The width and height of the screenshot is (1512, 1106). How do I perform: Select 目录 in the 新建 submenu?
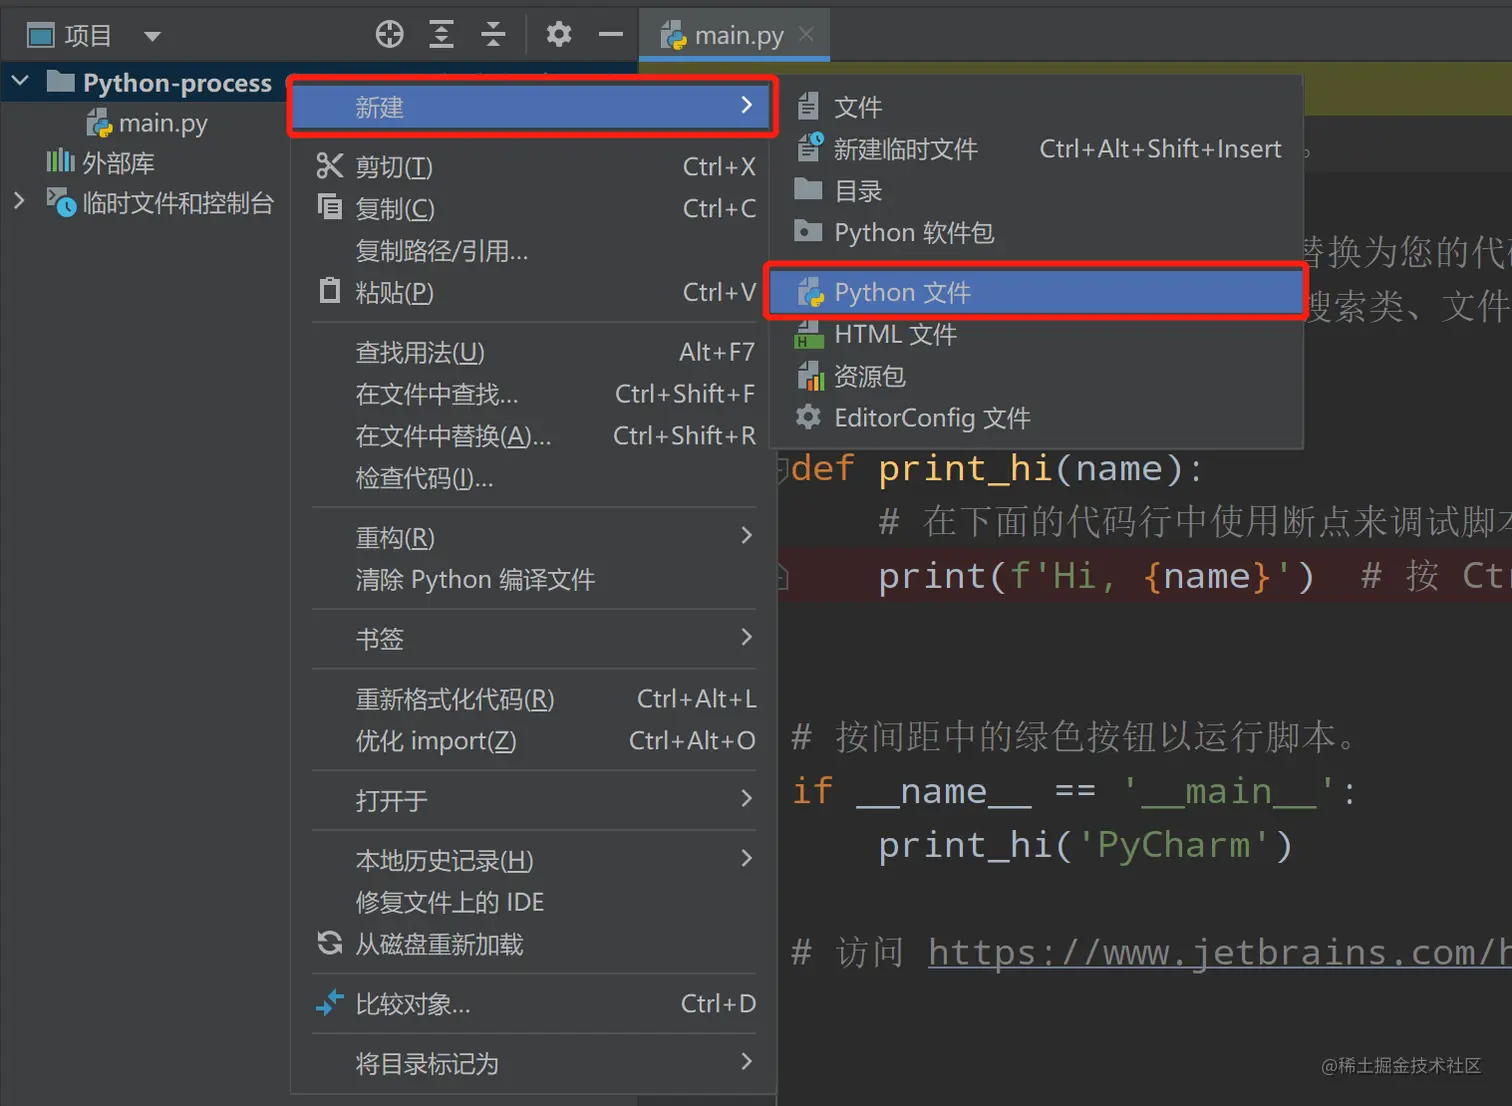(x=1037, y=191)
